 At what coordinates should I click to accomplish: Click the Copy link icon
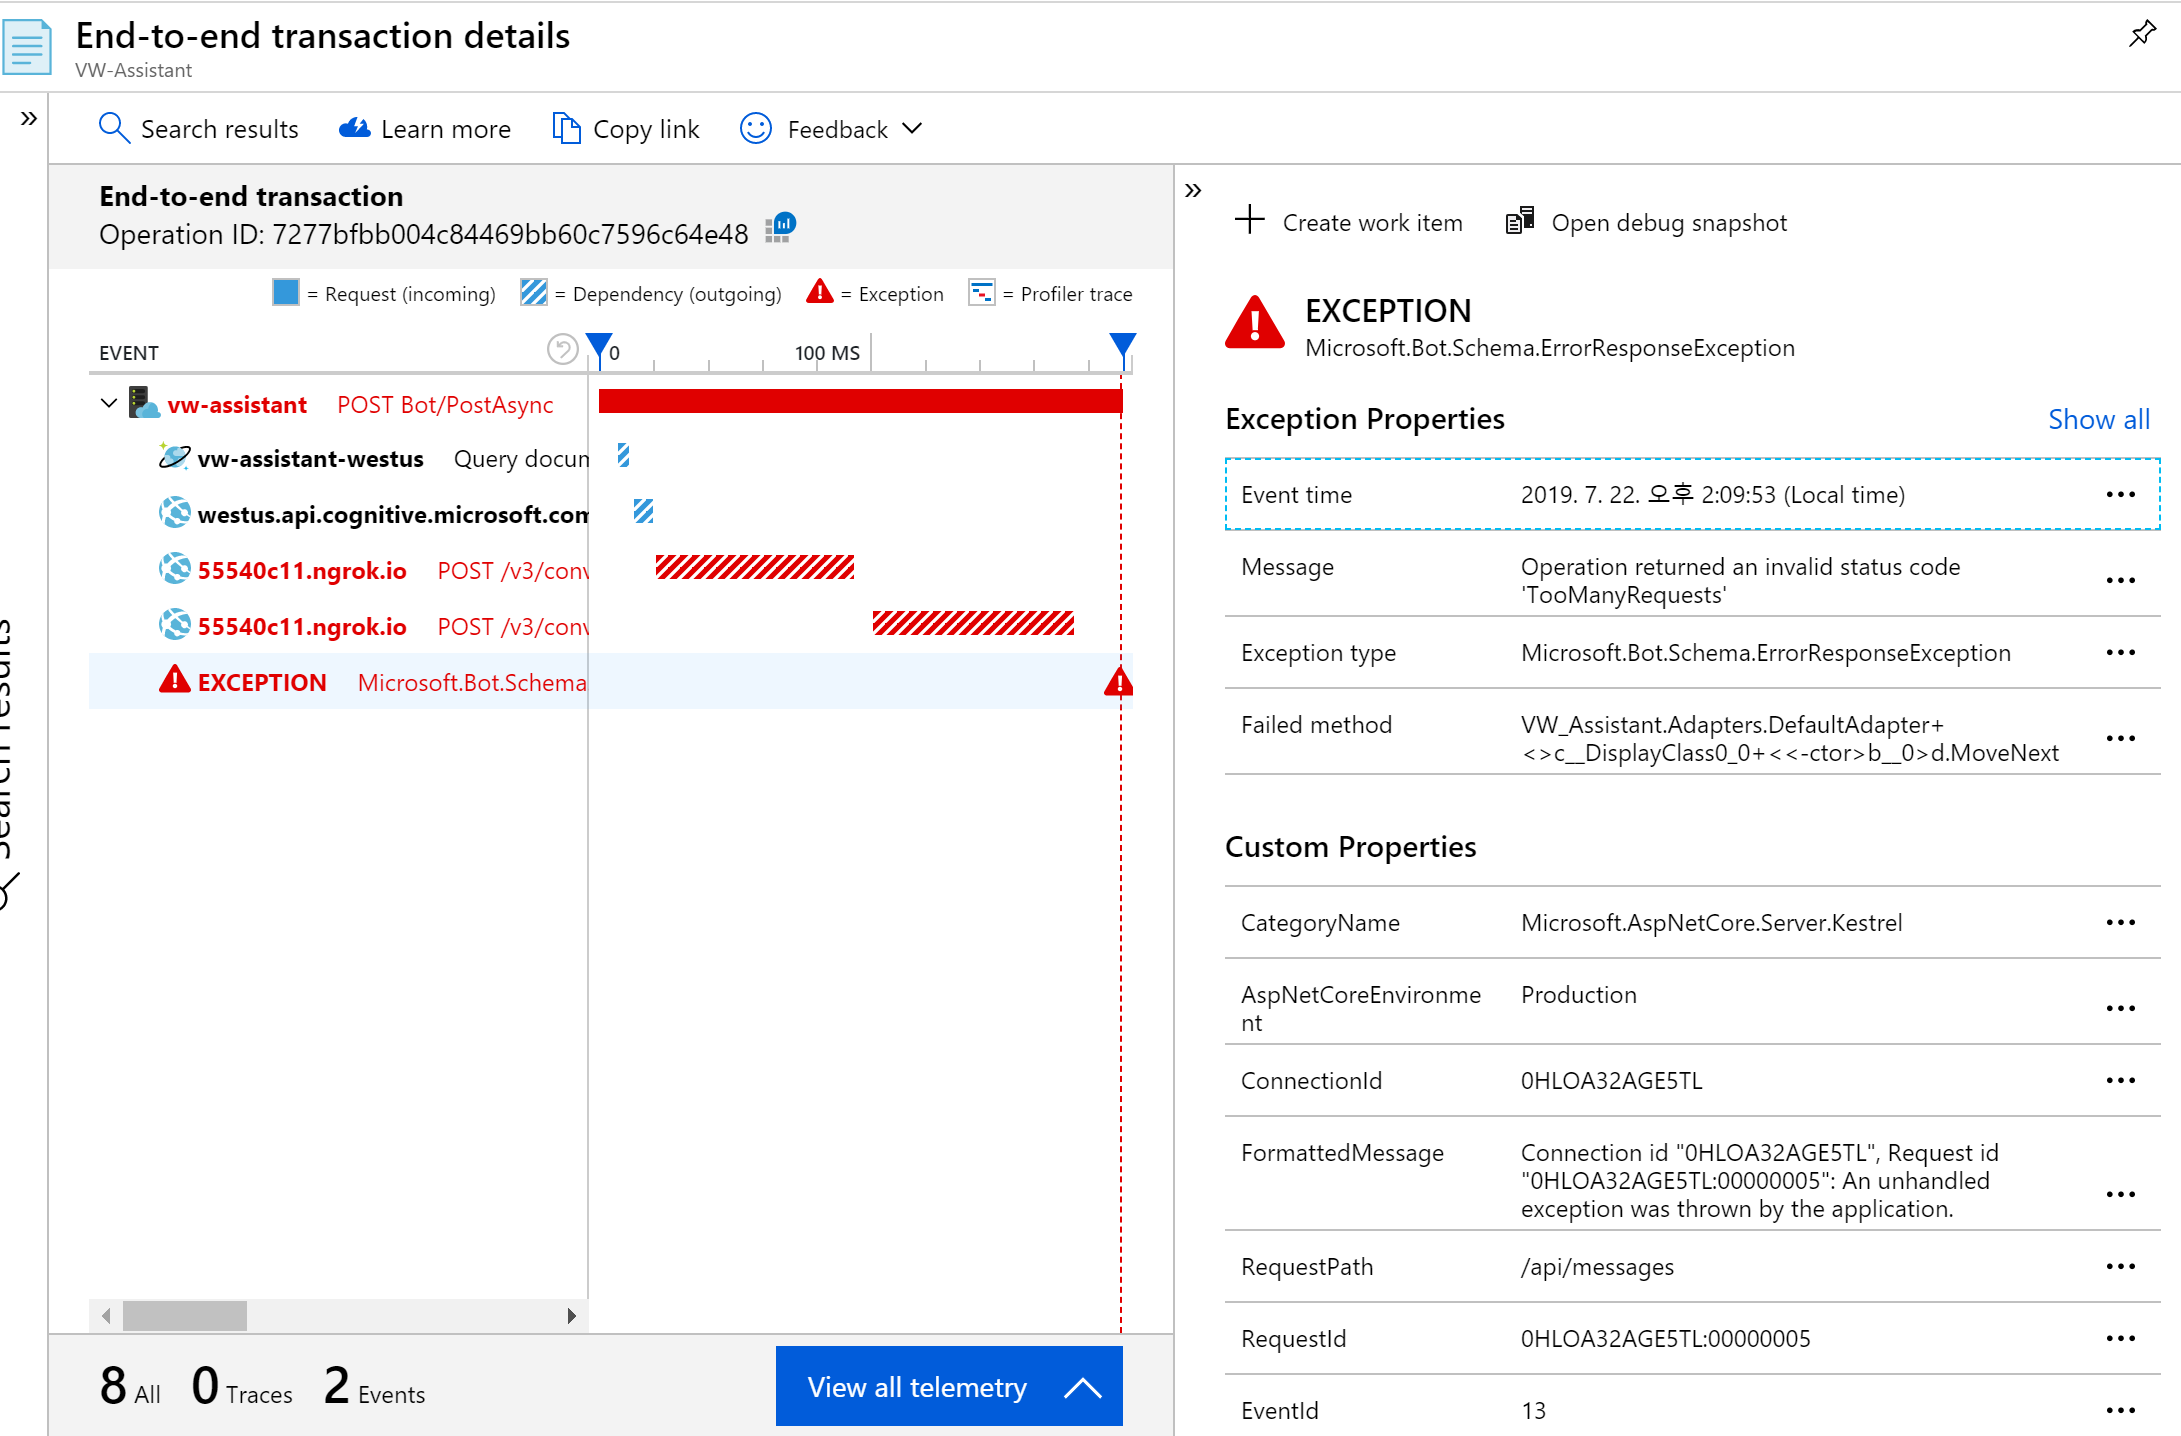pos(566,128)
